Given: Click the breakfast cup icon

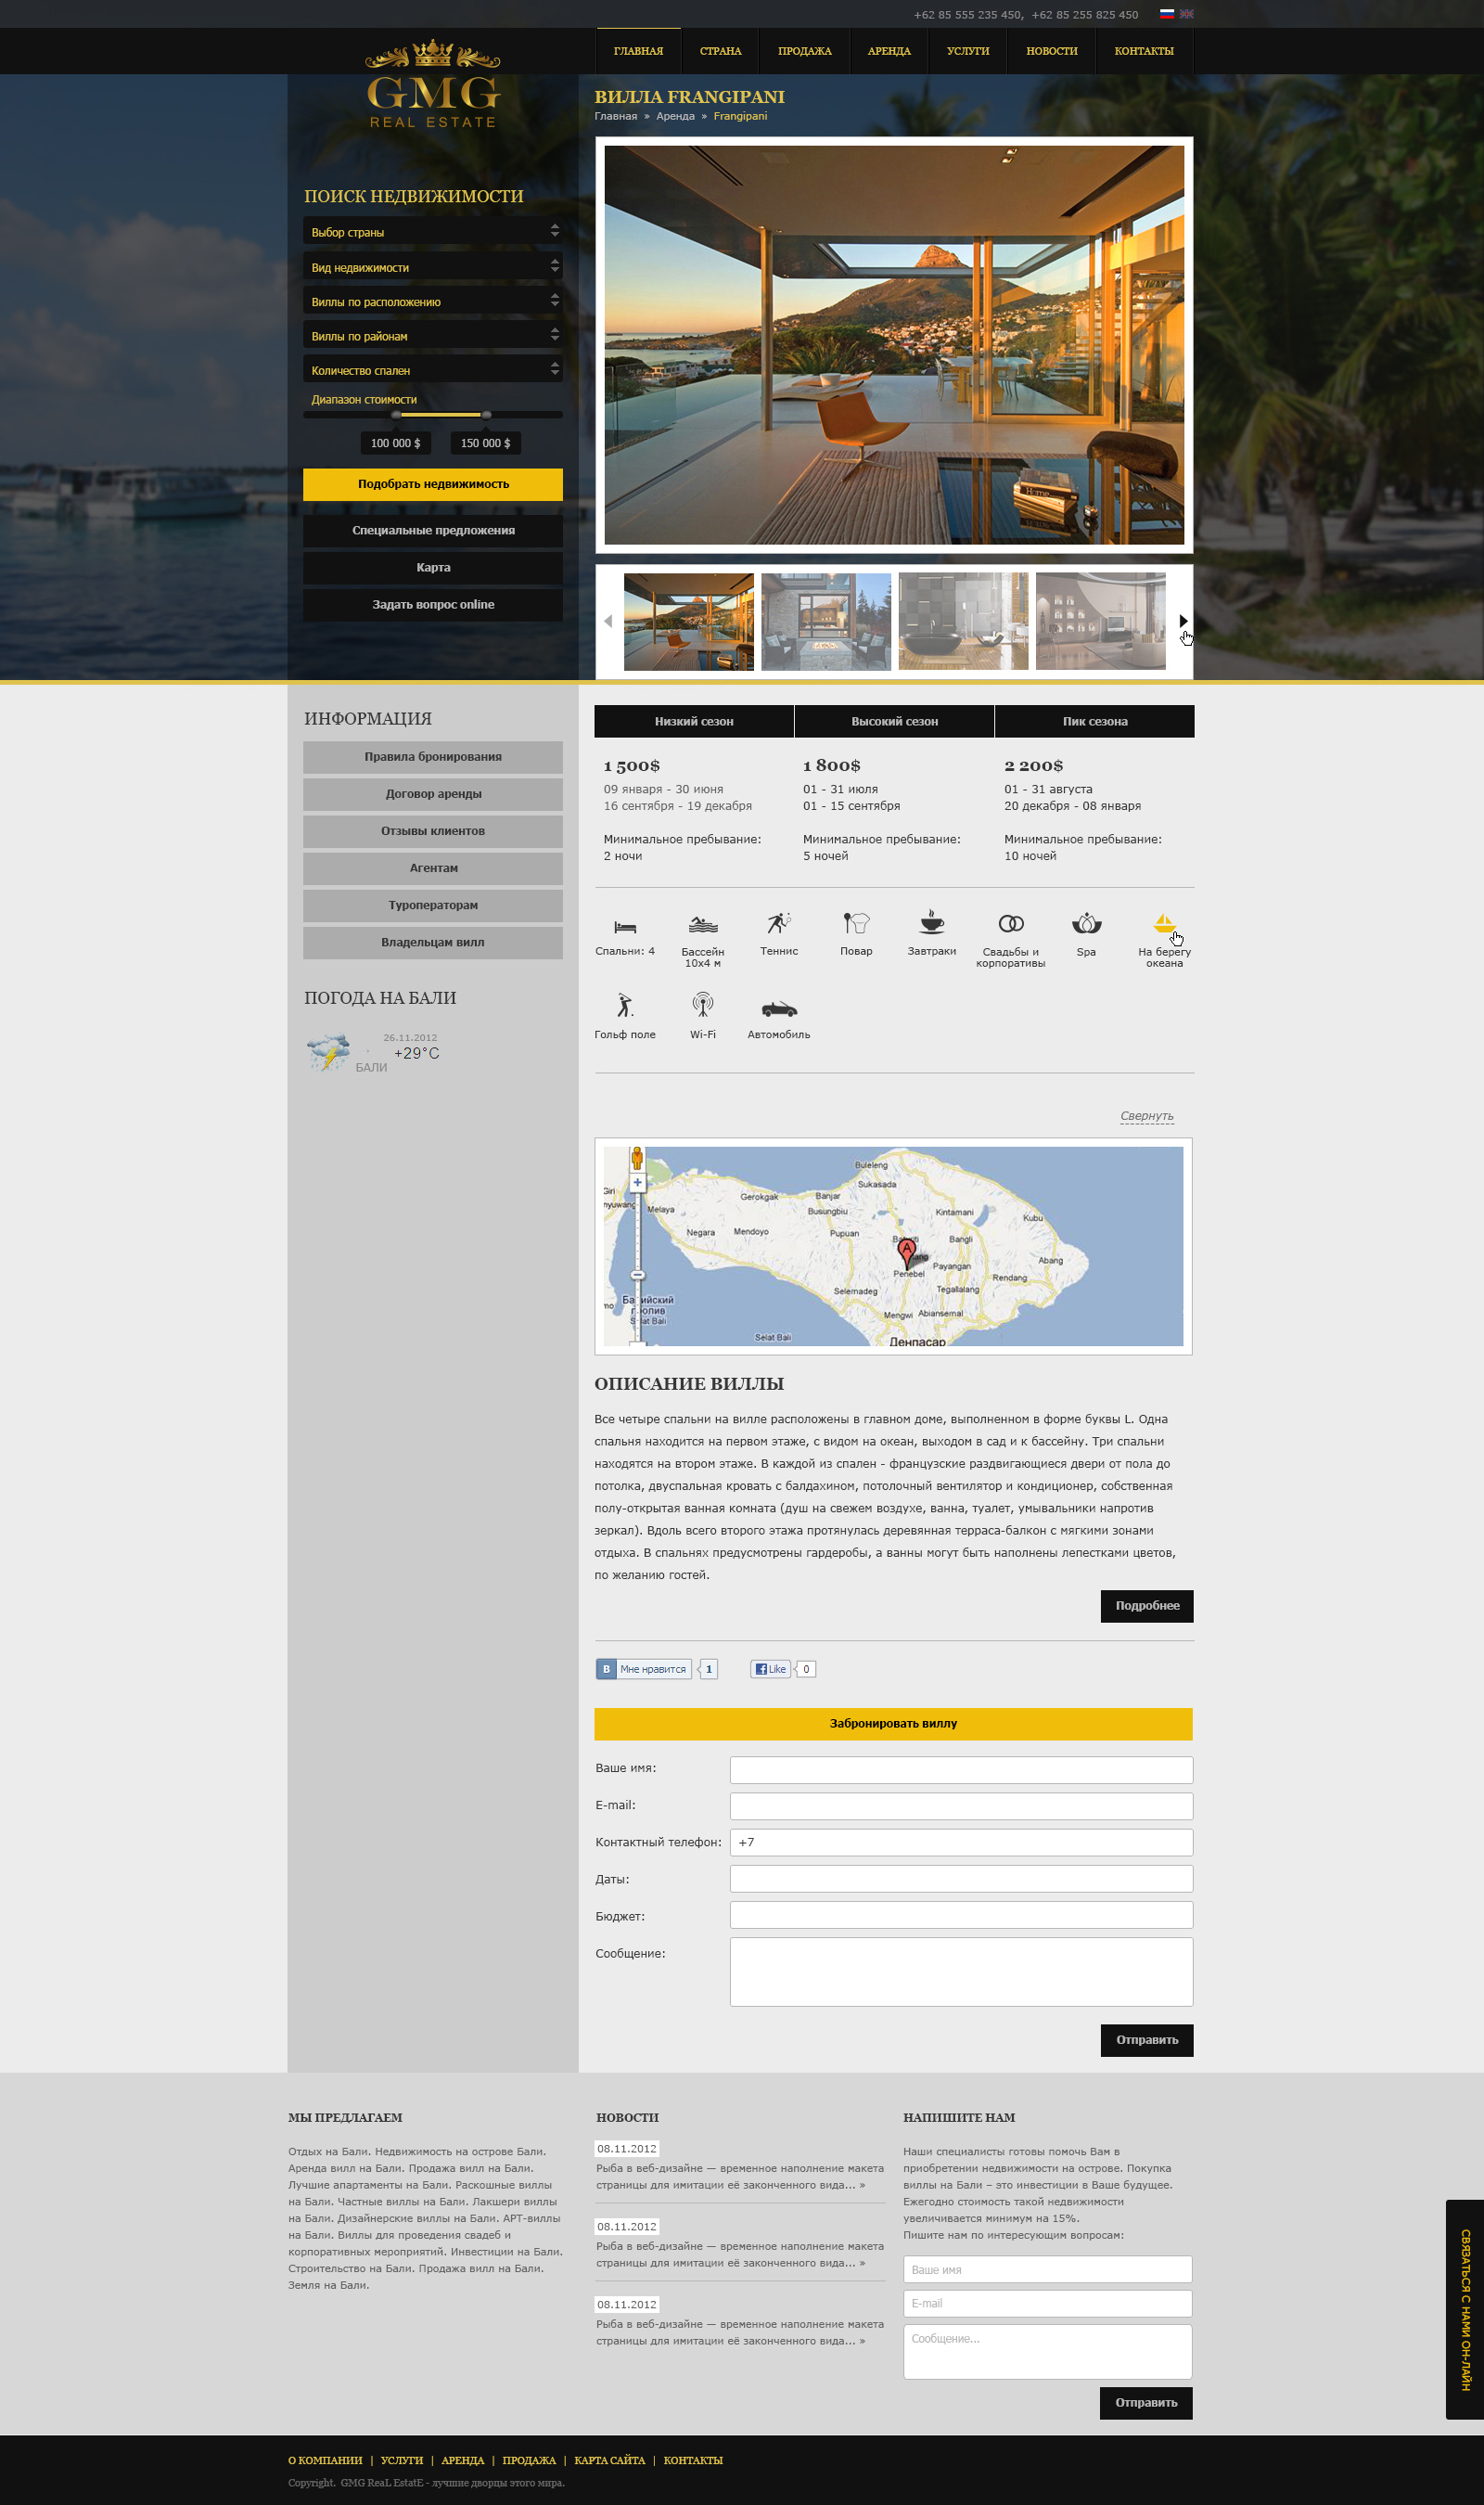Looking at the screenshot, I should 932,921.
